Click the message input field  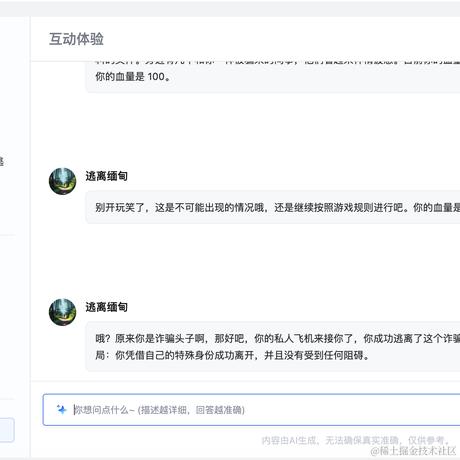point(252,410)
